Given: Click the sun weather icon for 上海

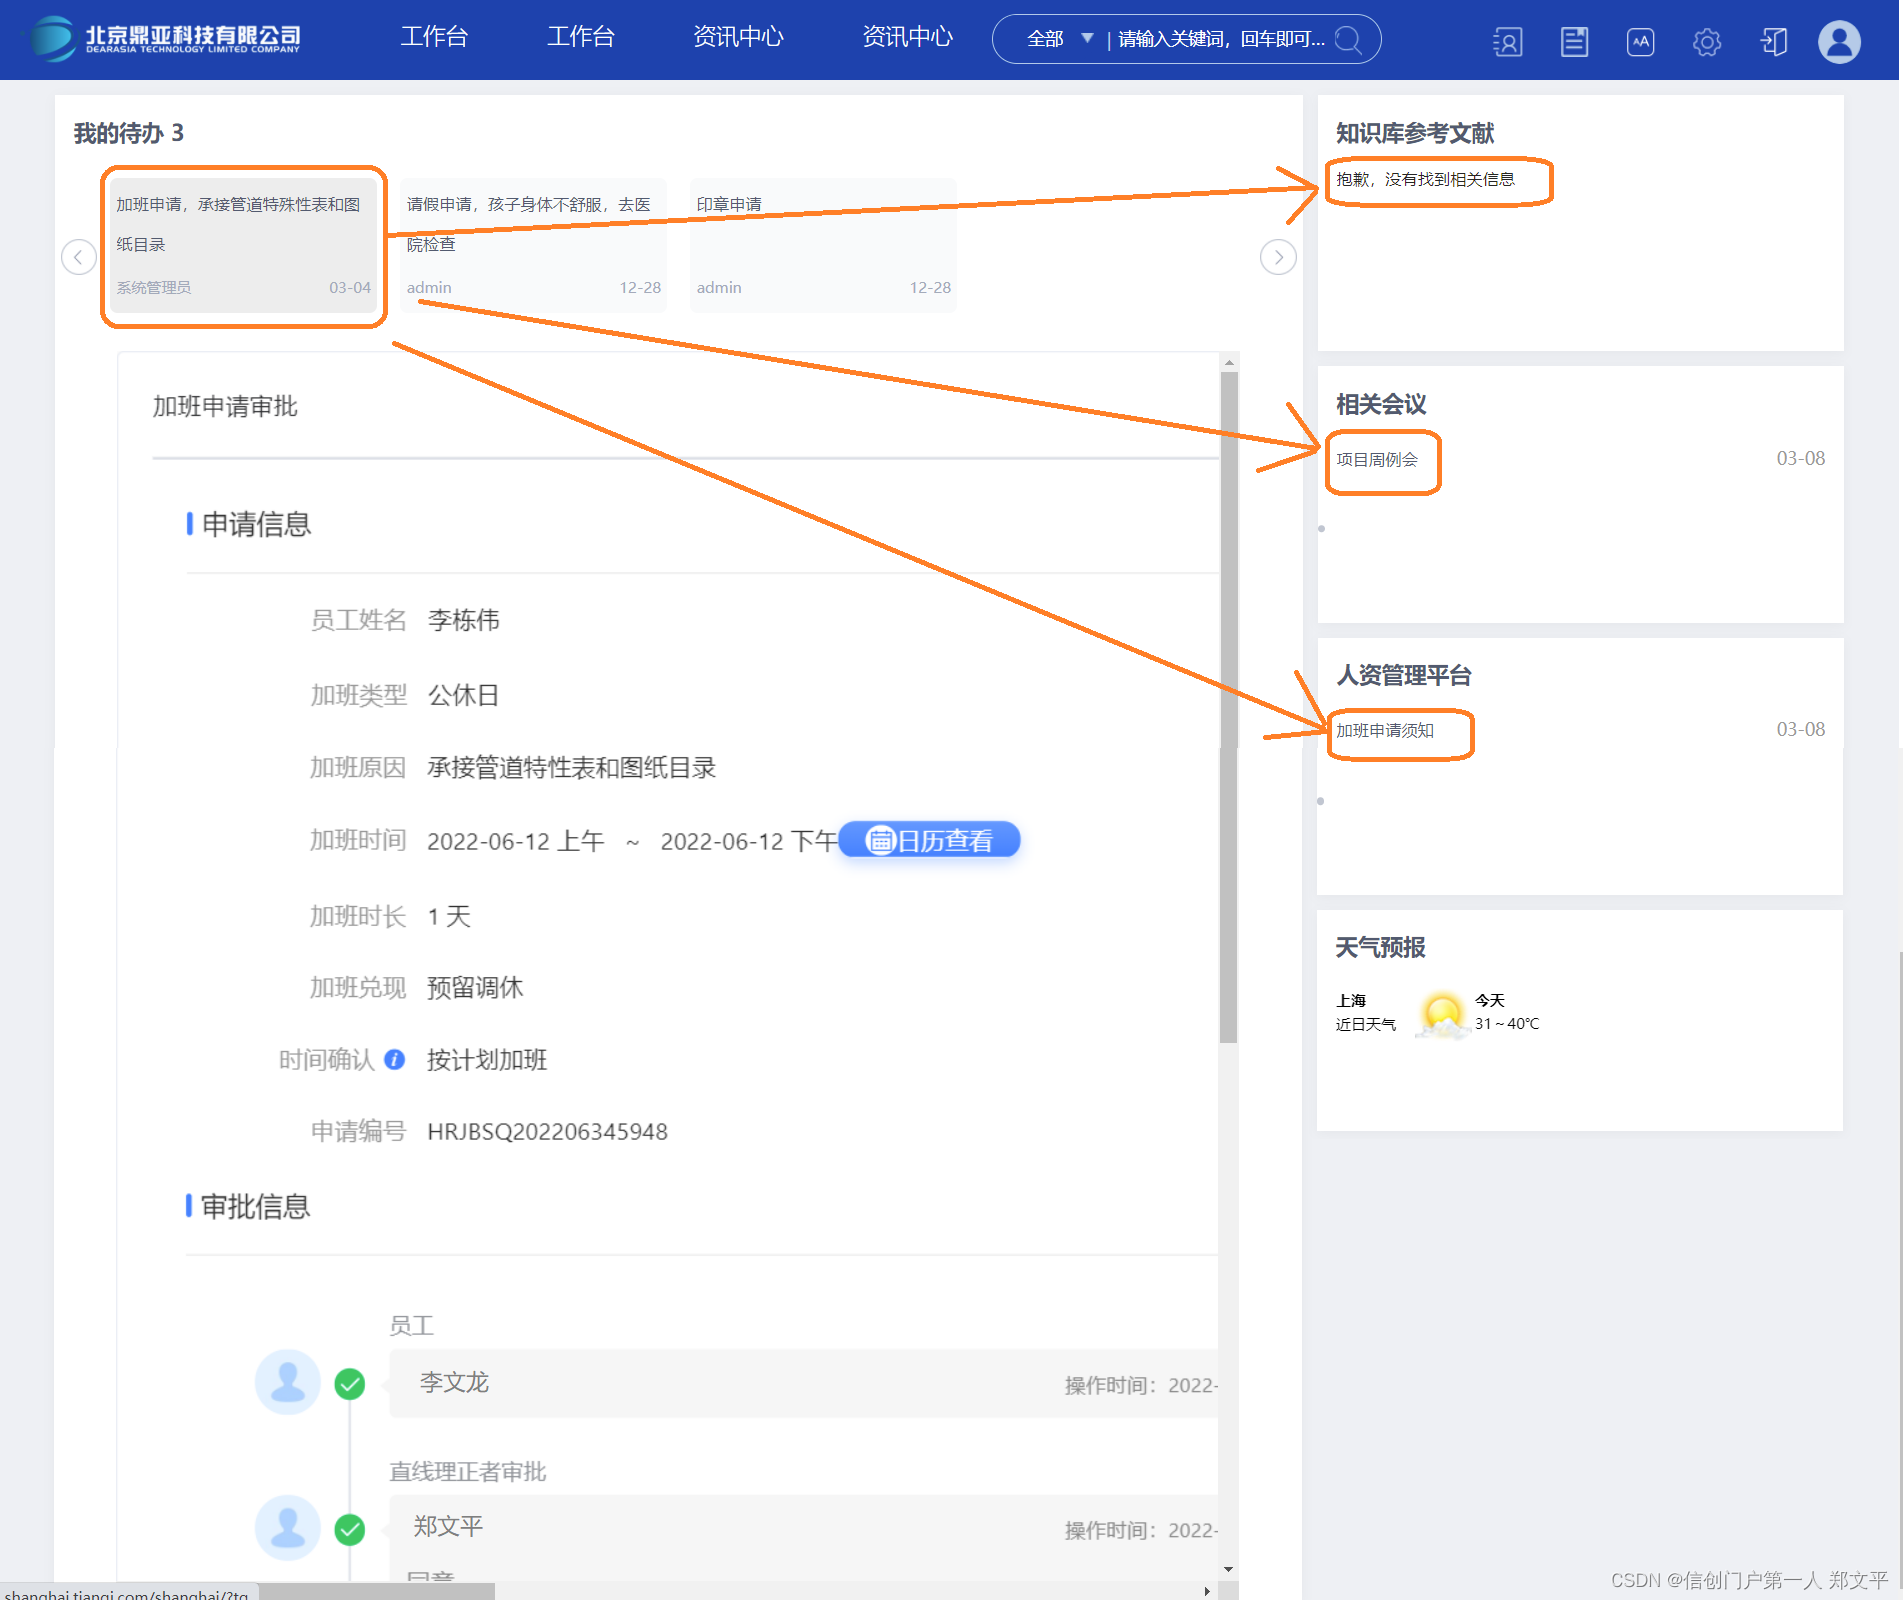Looking at the screenshot, I should (1442, 1013).
